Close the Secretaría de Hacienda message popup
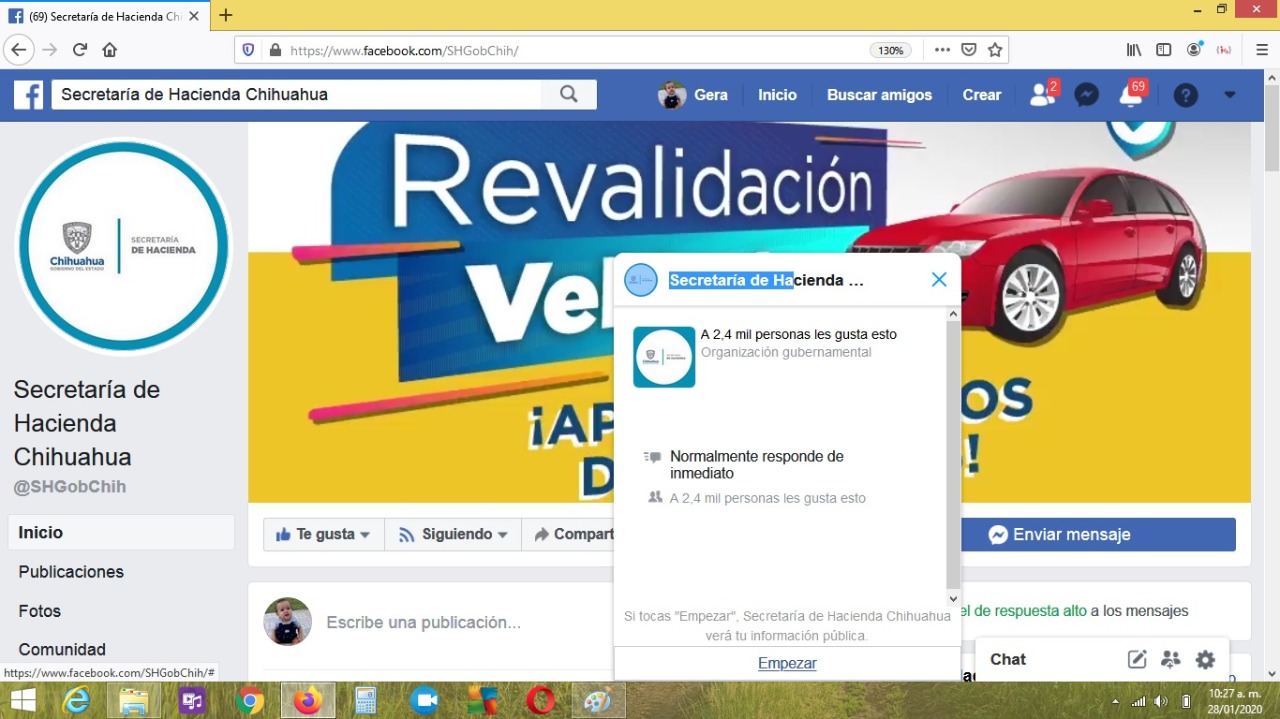The height and width of the screenshot is (719, 1280). (x=939, y=280)
